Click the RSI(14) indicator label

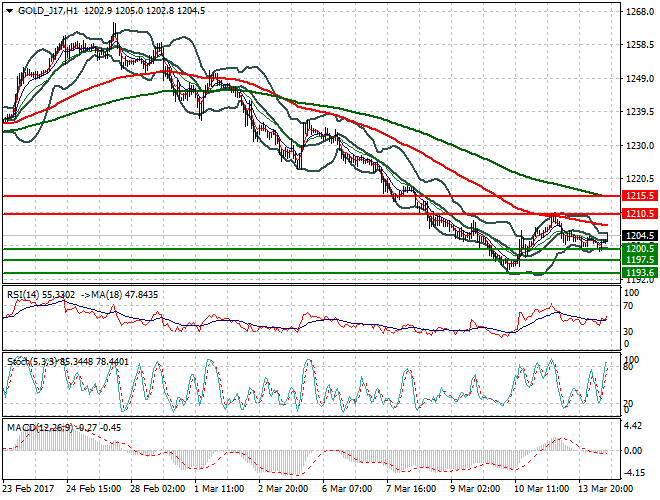(x=25, y=293)
